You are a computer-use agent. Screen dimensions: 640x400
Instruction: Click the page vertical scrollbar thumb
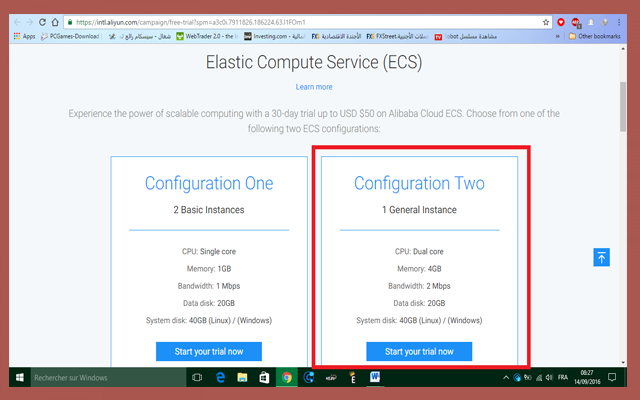pyautogui.click(x=623, y=107)
